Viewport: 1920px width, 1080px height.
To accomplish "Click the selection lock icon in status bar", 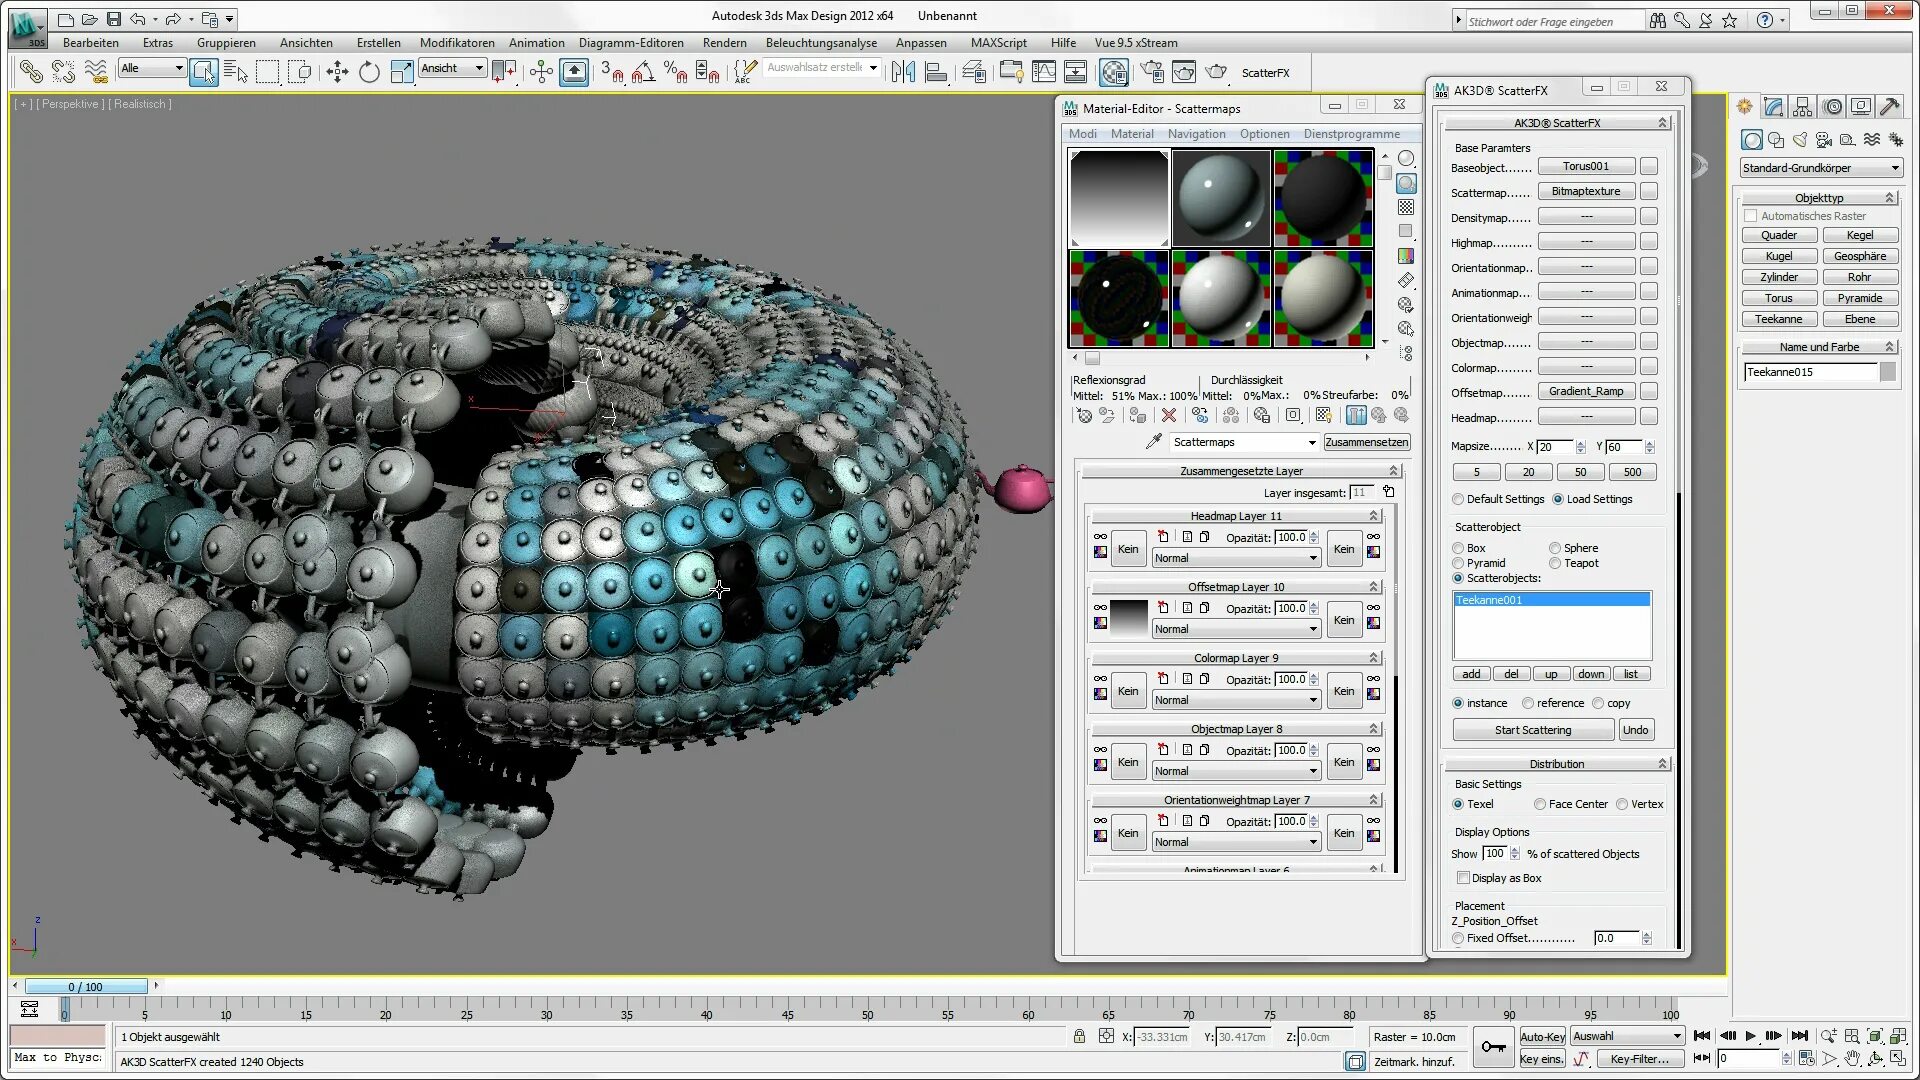I will point(1079,1036).
